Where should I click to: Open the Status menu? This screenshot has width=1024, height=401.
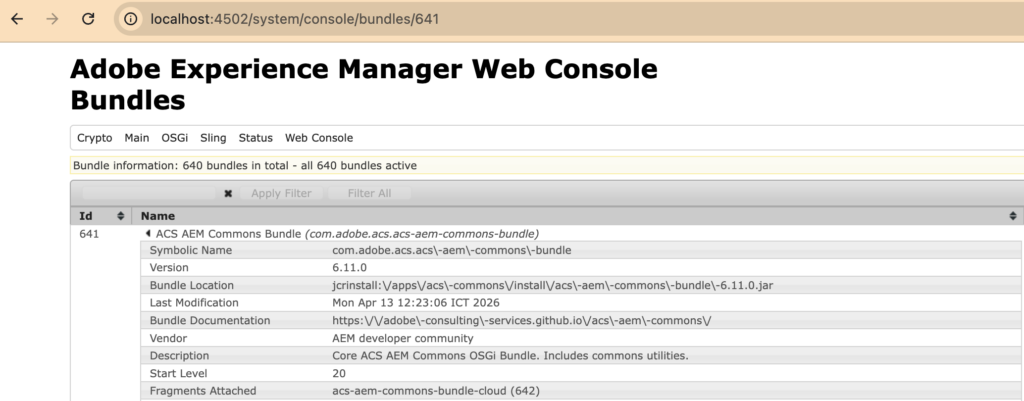point(255,138)
